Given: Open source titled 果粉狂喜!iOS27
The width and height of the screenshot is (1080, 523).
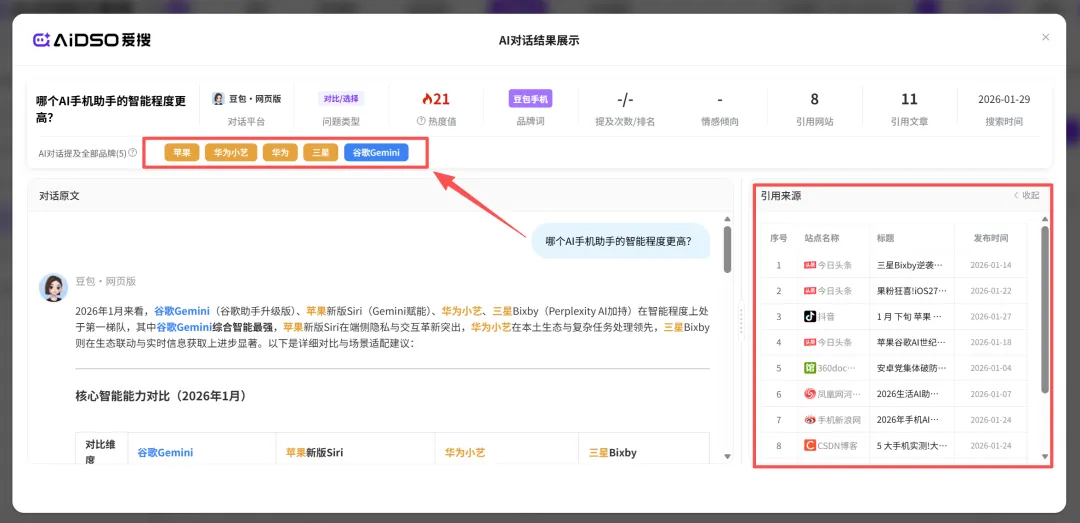Looking at the screenshot, I should point(912,291).
